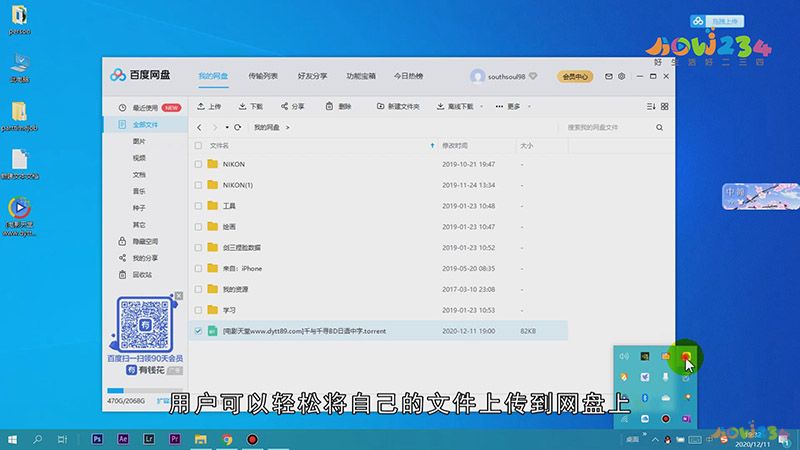The width and height of the screenshot is (800, 450).
Task: Sort by 修改时间 column header
Action: (455, 145)
